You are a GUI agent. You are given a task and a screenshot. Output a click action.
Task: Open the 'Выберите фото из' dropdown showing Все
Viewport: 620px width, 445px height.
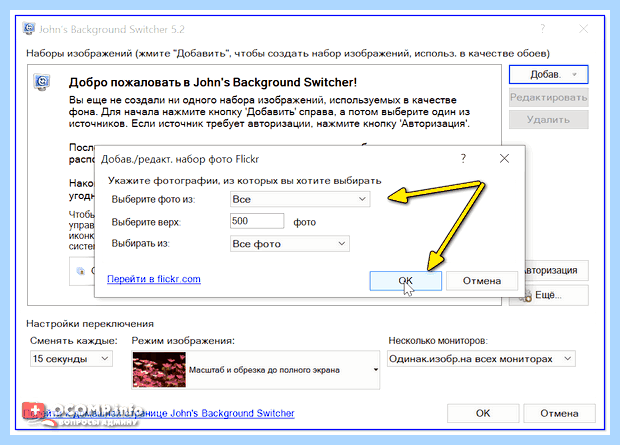(x=300, y=199)
